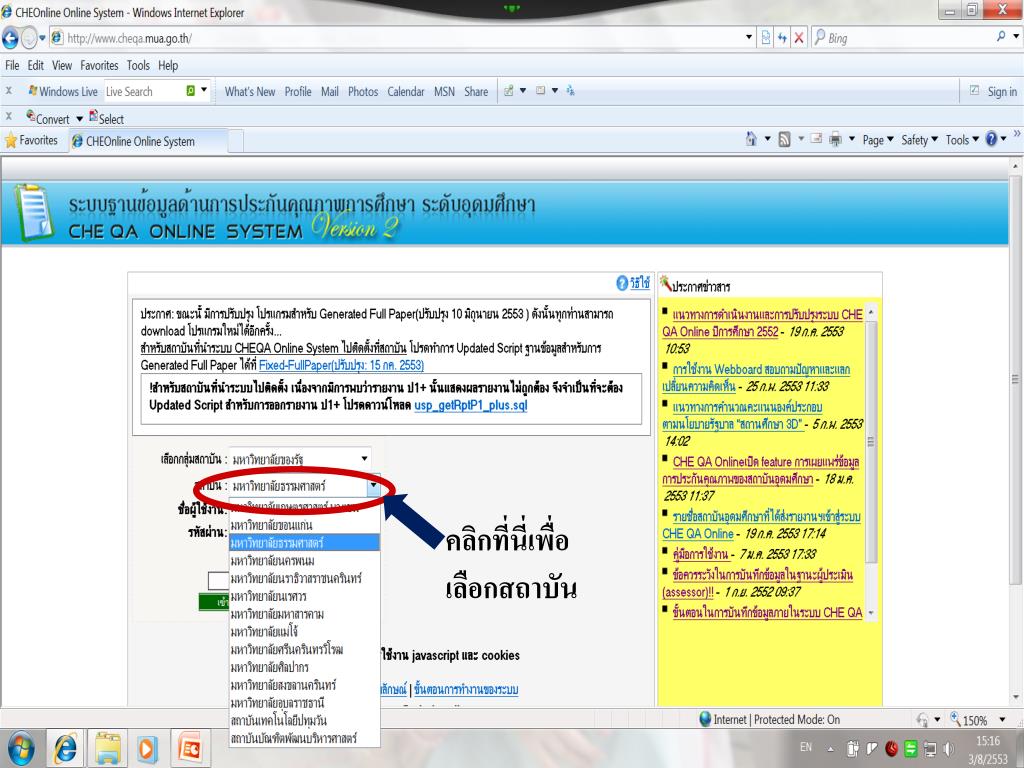Click What's New in Windows Live toolbar
The height and width of the screenshot is (768, 1024).
coord(250,91)
